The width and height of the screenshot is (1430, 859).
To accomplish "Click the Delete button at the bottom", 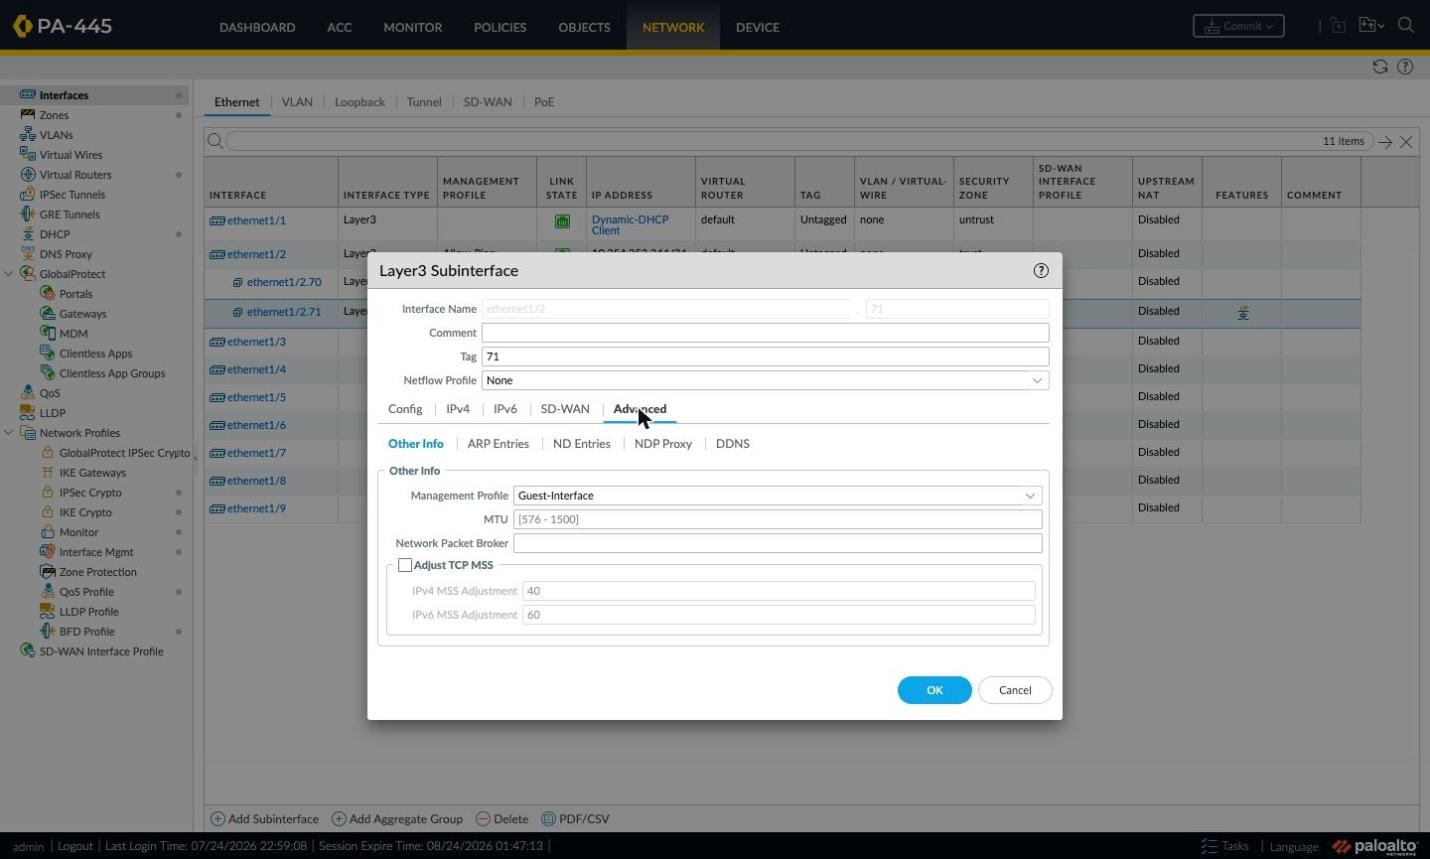I will [502, 819].
